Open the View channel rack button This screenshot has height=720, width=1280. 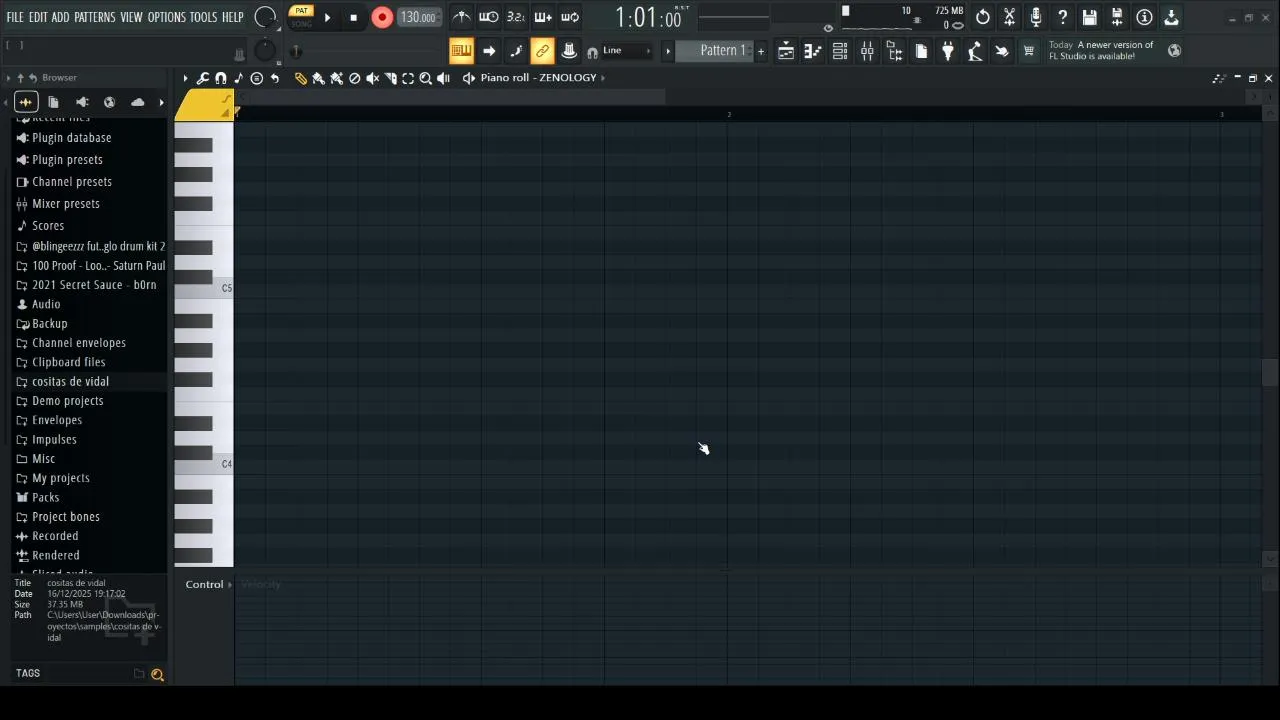pyautogui.click(x=840, y=51)
